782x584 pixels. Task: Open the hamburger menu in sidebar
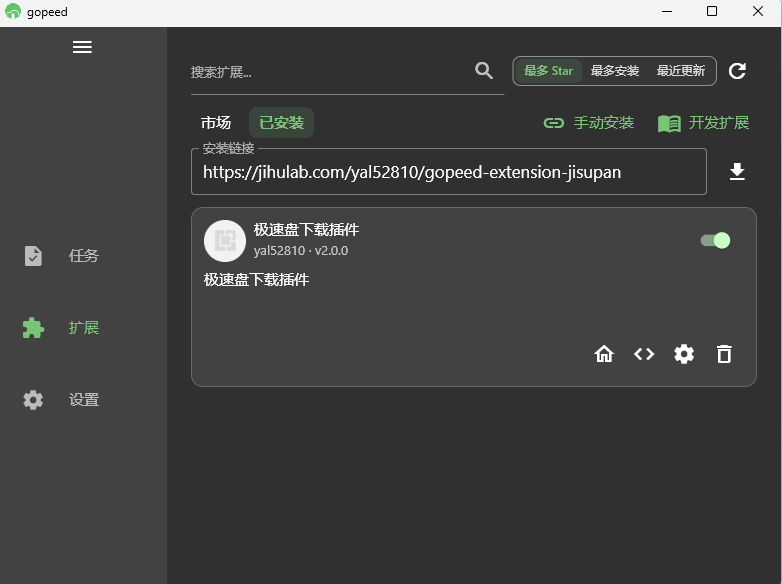[82, 47]
